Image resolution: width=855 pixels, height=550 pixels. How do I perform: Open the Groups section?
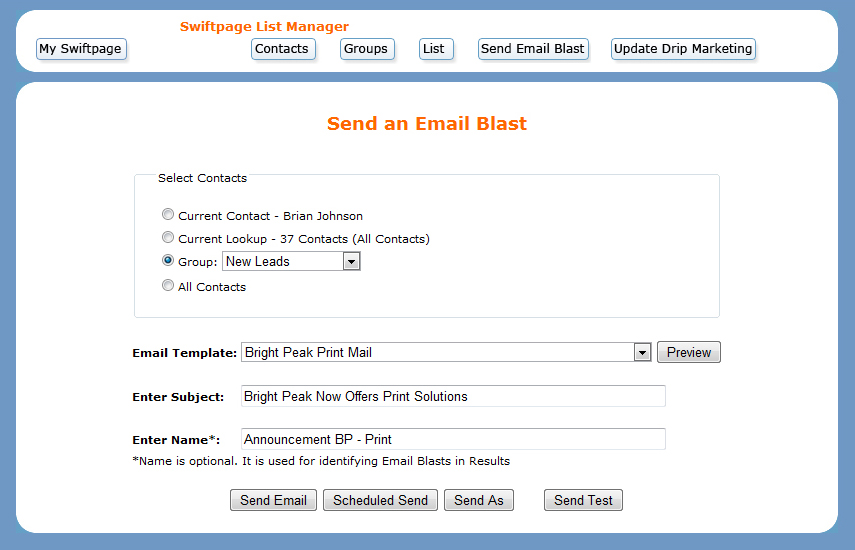[367, 49]
